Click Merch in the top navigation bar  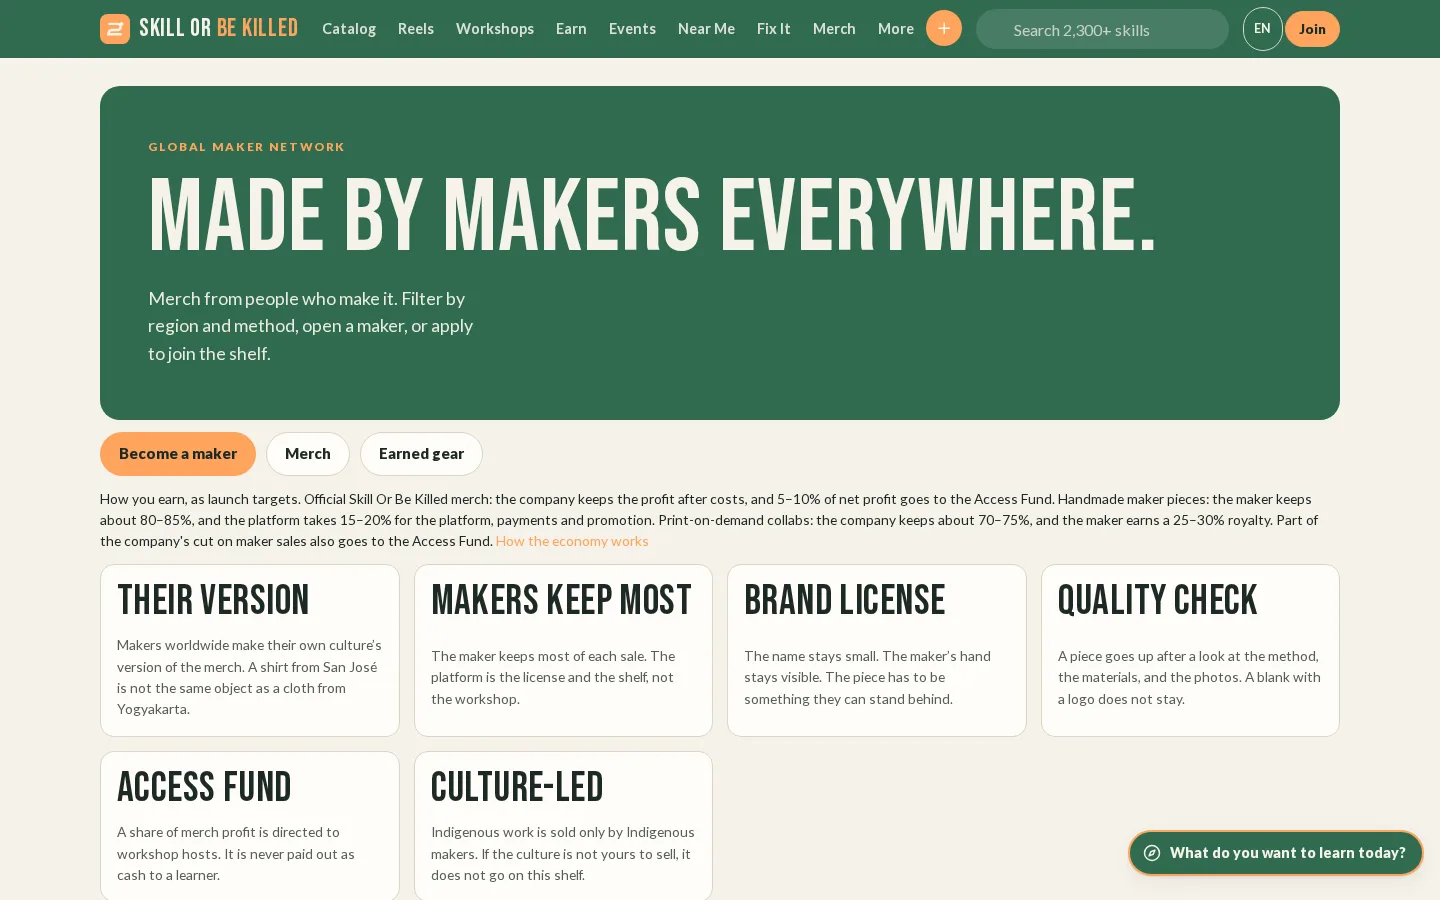click(834, 29)
